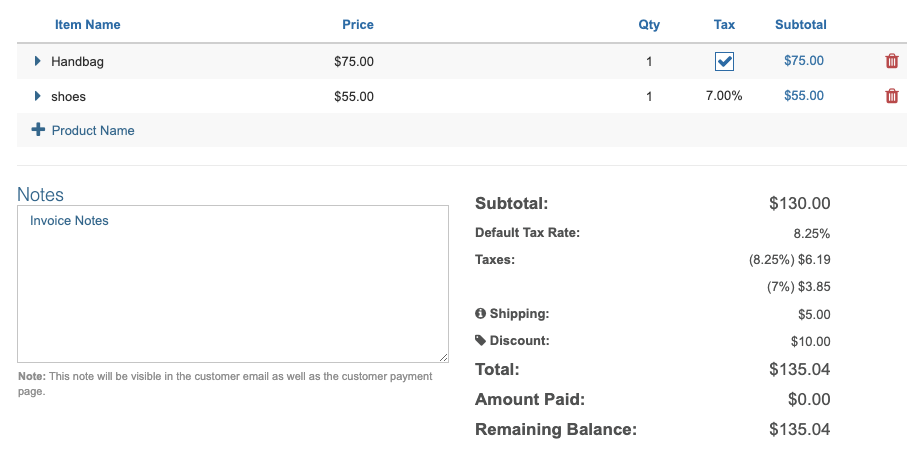Open the shoes $55.00 subtotal link
The width and height of the screenshot is (922, 476).
(804, 96)
